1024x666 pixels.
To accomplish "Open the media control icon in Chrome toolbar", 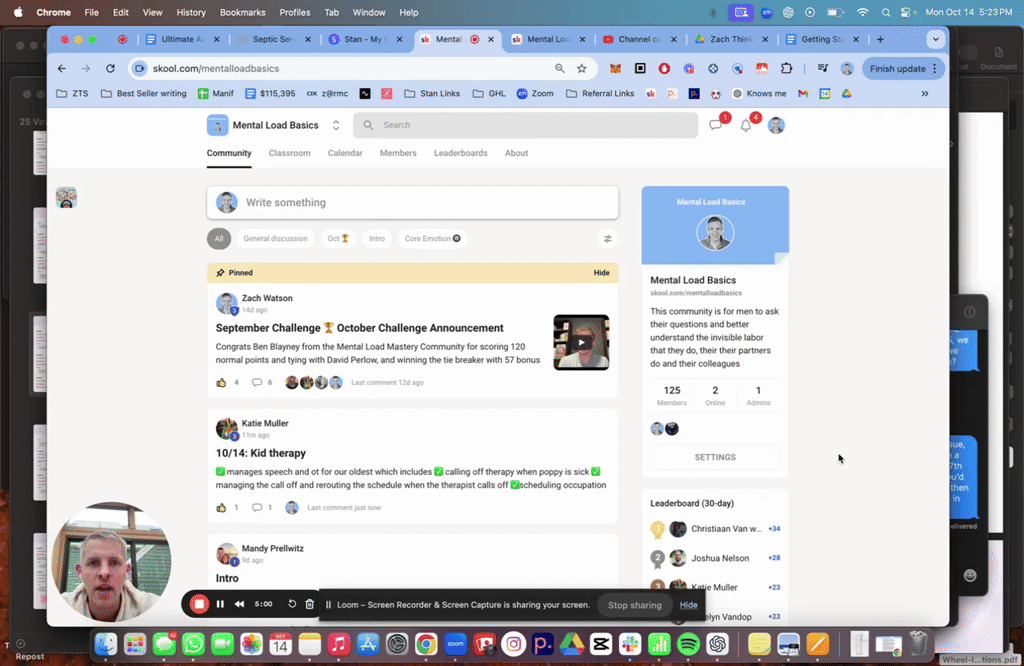I will [x=823, y=69].
